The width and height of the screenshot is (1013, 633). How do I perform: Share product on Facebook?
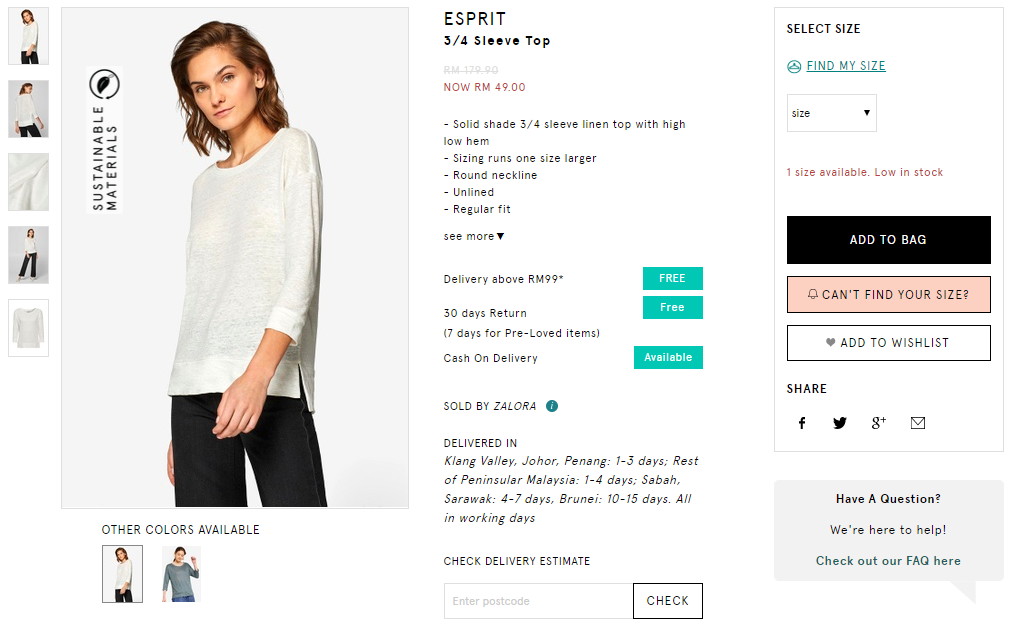(802, 423)
